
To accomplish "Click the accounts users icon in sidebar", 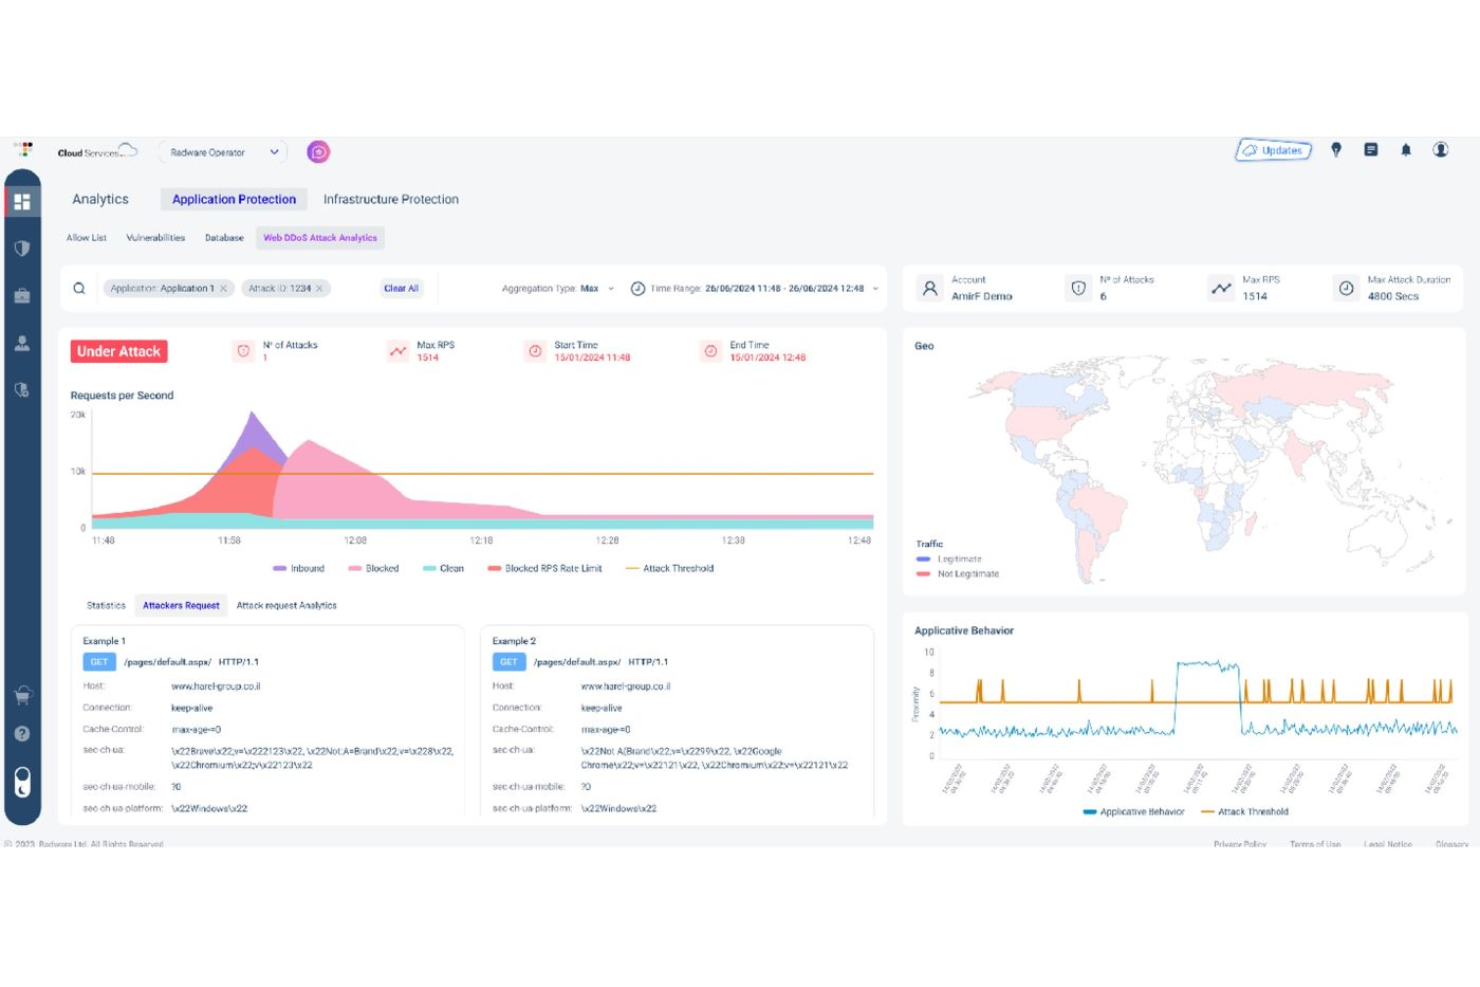I will [x=22, y=343].
